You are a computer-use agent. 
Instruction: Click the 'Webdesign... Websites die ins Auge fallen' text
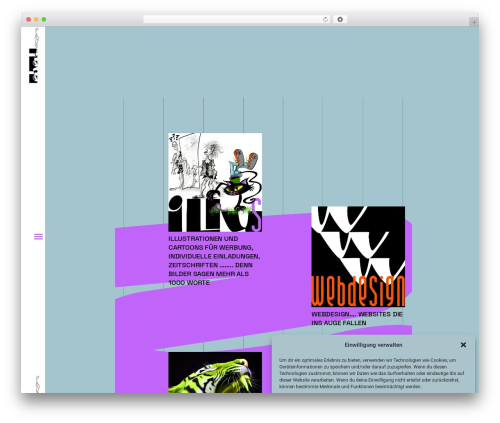[357, 318]
